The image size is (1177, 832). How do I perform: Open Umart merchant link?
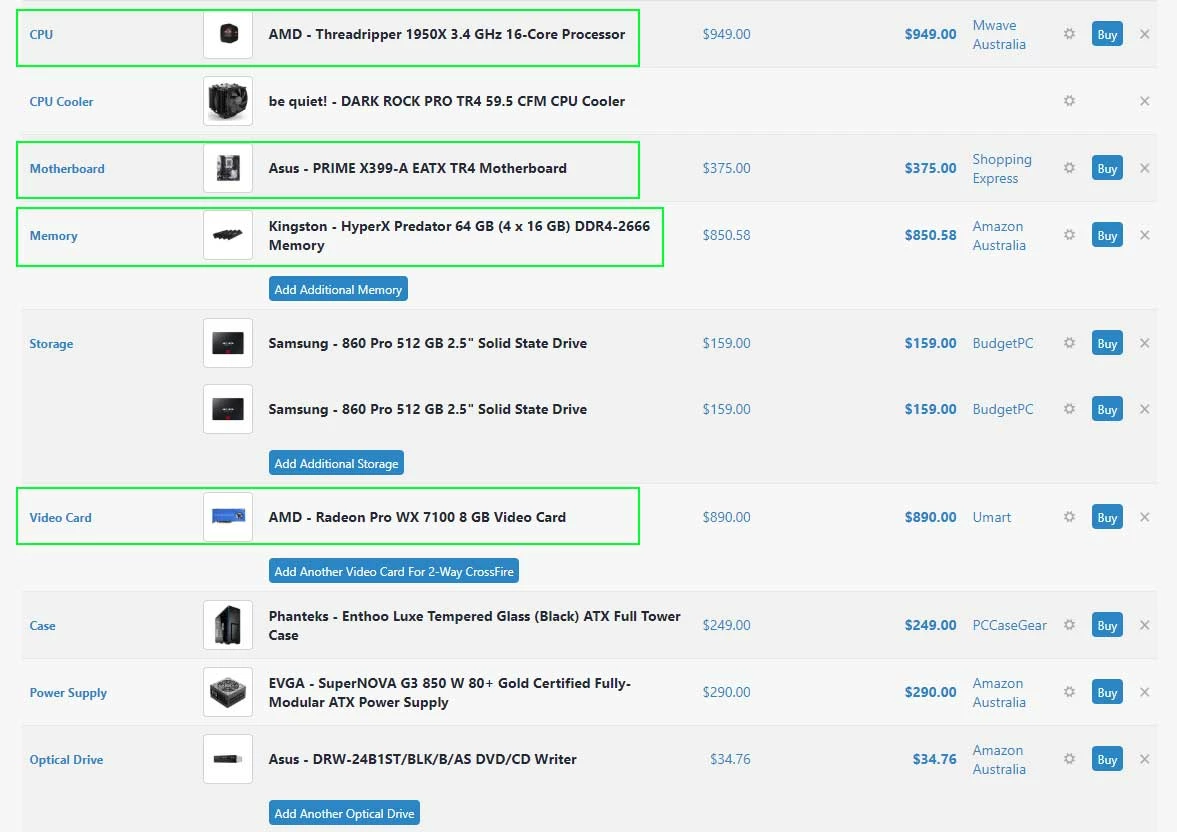pyautogui.click(x=992, y=517)
